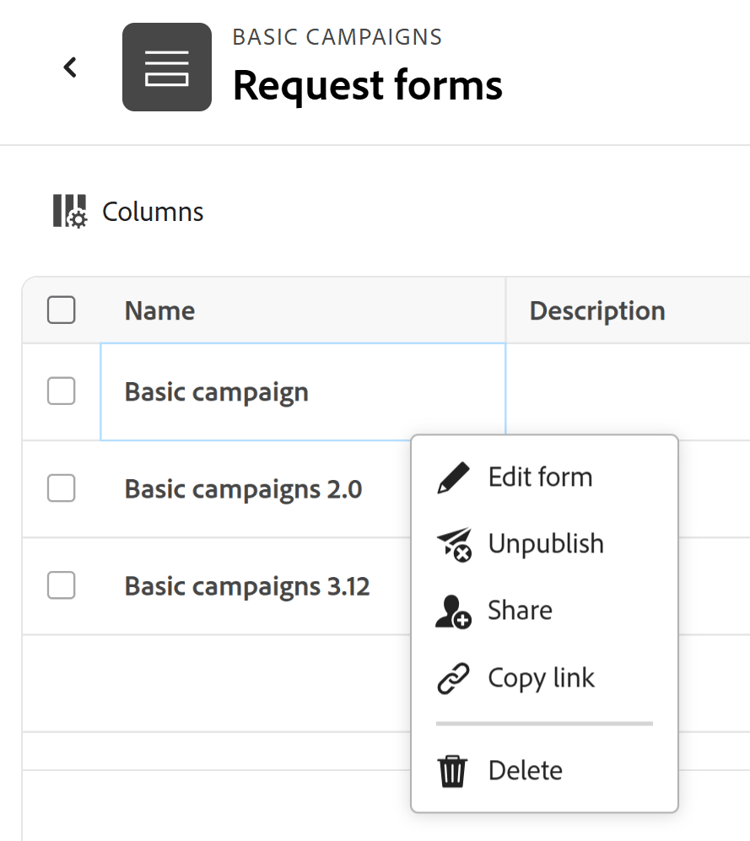This screenshot has width=750, height=841.
Task: Check the Basic campaign row checkbox
Action: tap(62, 391)
